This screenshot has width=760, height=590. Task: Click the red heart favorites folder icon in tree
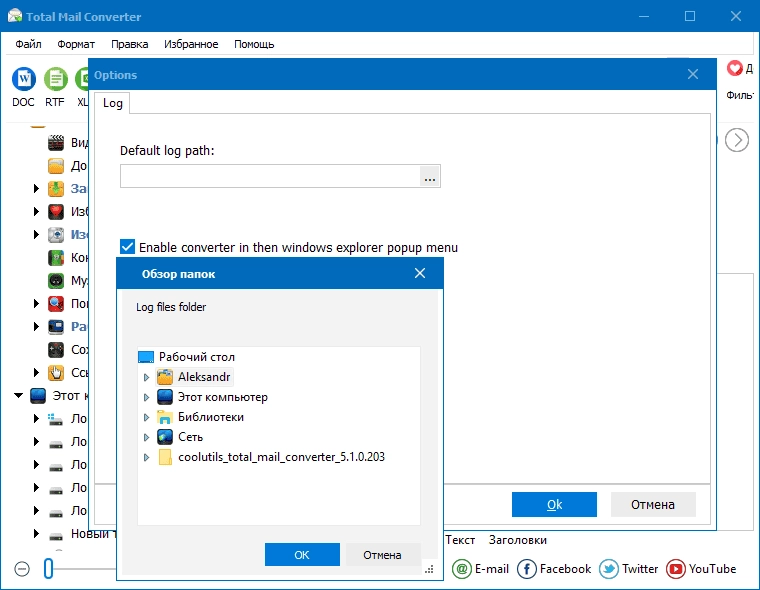[56, 211]
